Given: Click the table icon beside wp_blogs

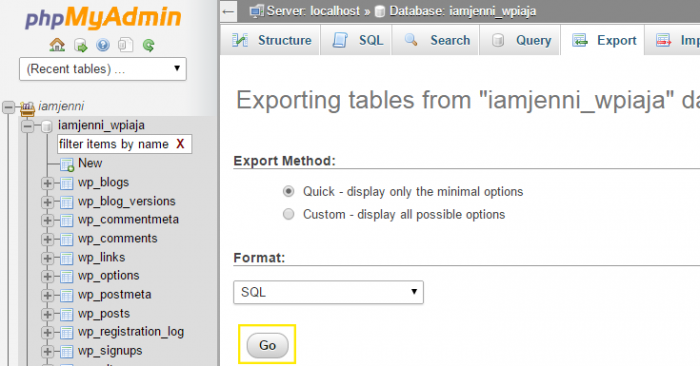Looking at the screenshot, I should pos(67,183).
